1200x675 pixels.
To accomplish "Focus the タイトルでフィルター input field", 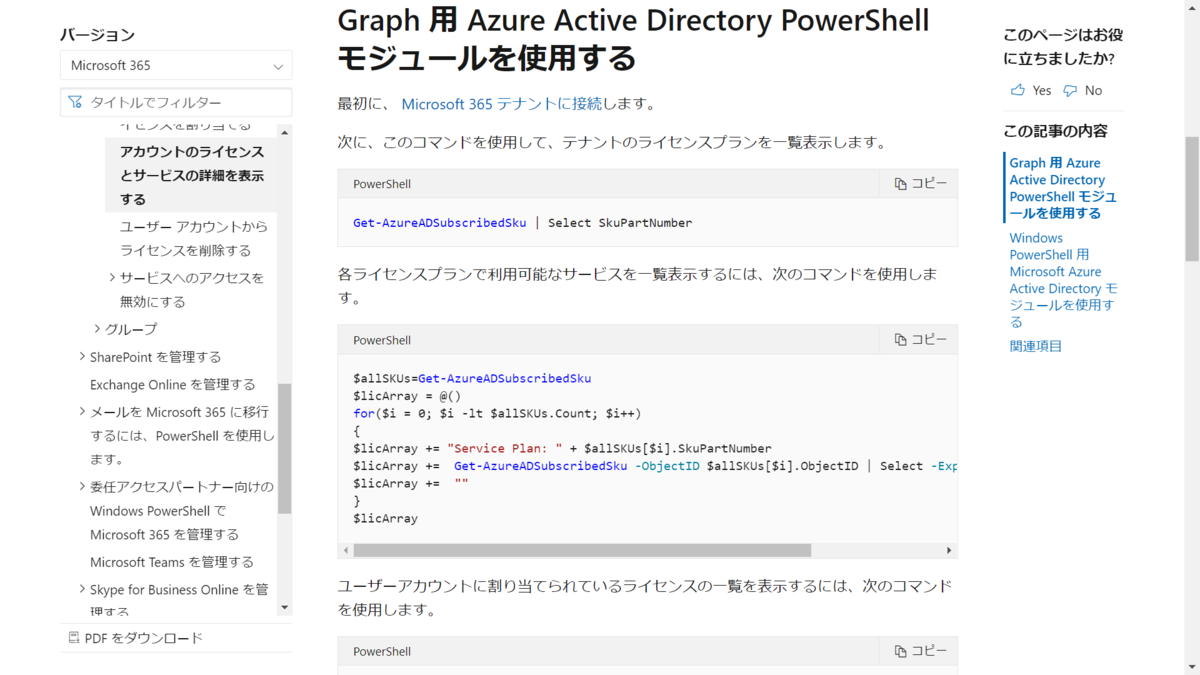I will tap(176, 102).
